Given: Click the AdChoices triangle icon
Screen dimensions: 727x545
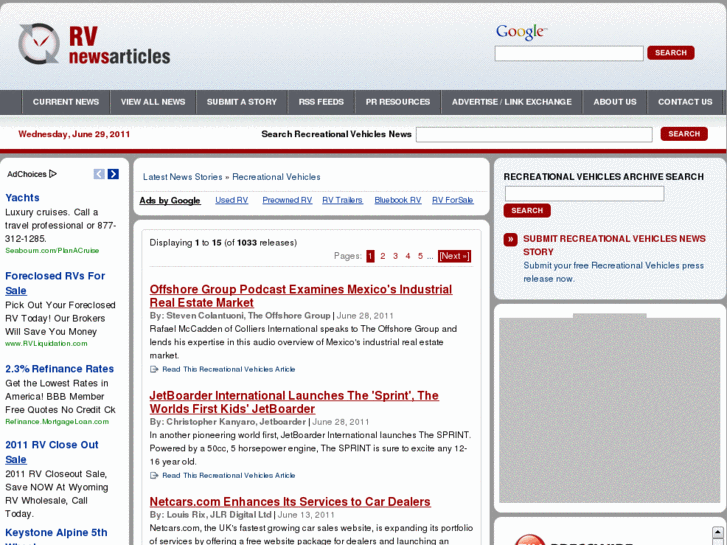Looking at the screenshot, I should click(53, 174).
